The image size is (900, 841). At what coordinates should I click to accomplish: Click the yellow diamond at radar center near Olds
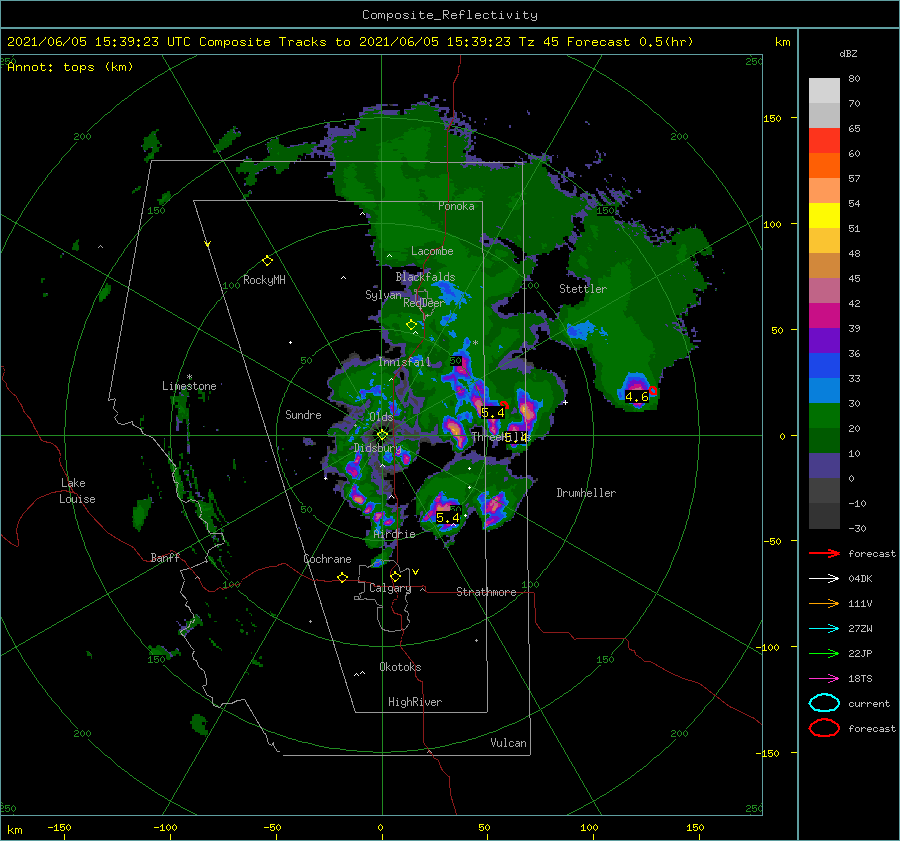[382, 435]
